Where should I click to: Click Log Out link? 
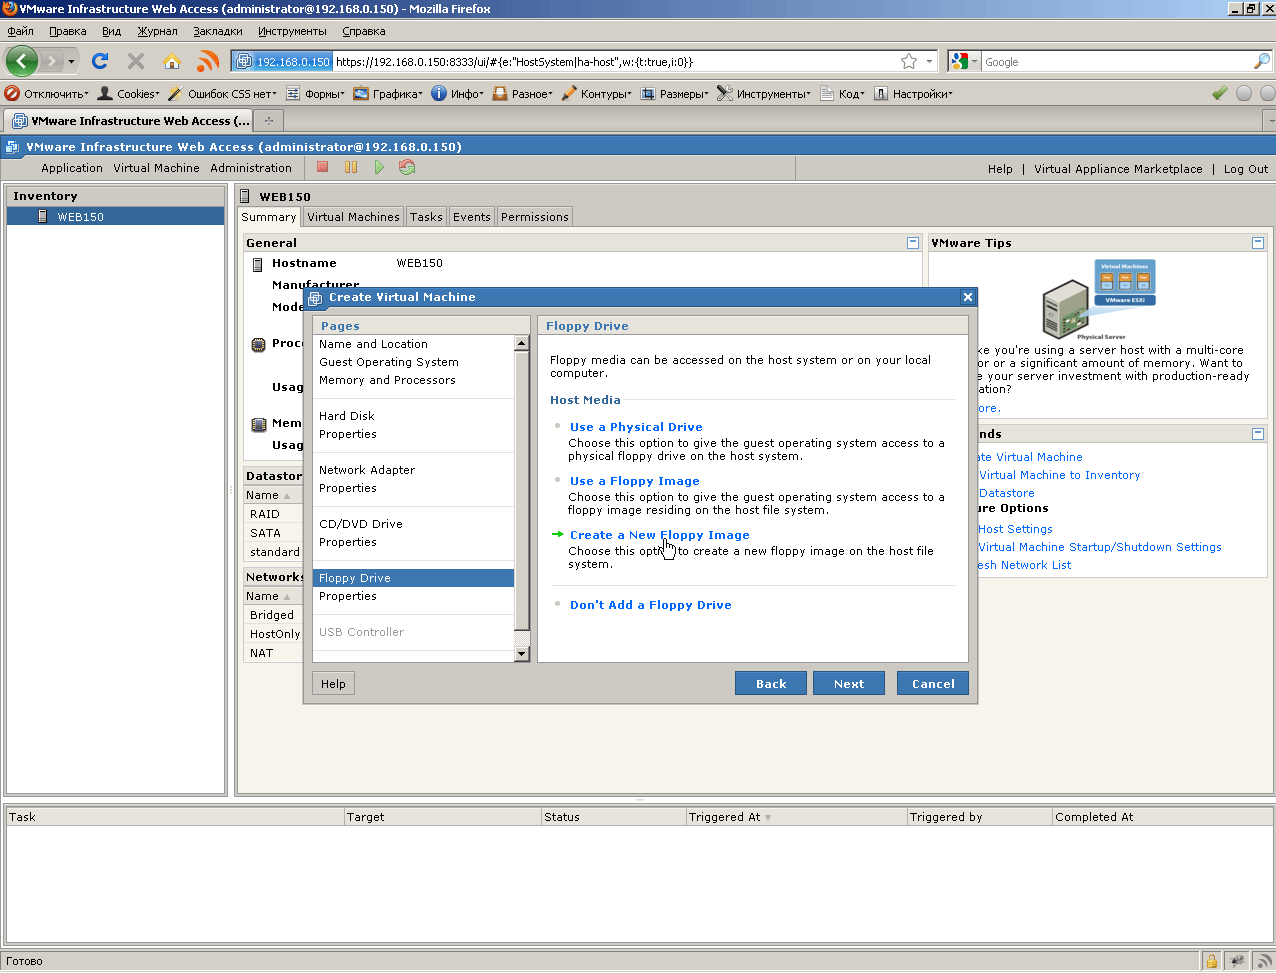[x=1246, y=169]
